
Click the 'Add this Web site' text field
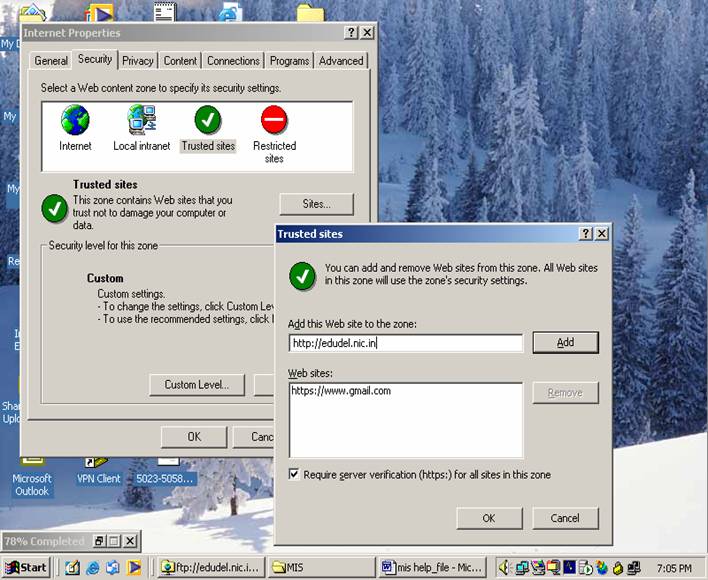[405, 343]
